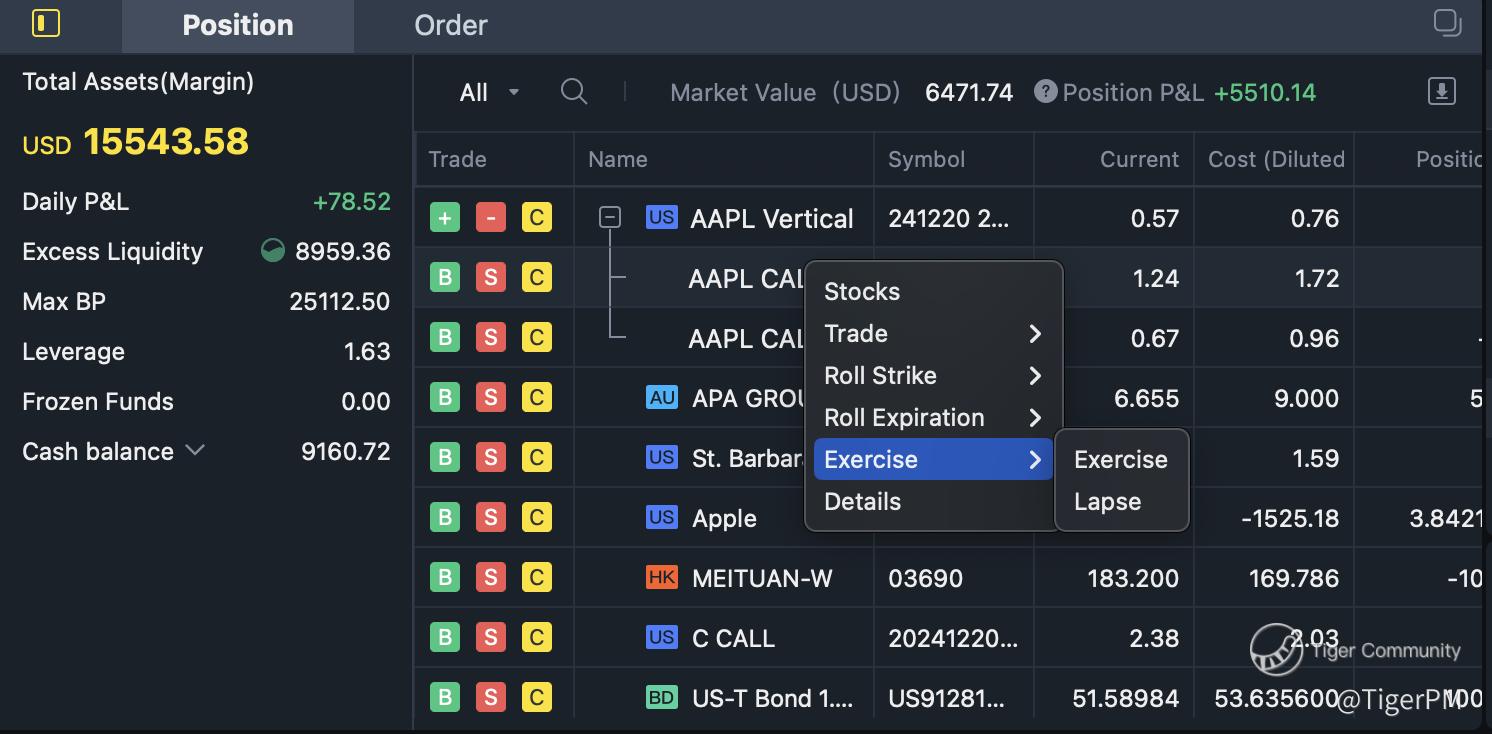Collapse the AAPL Vertical tree row

(610, 217)
